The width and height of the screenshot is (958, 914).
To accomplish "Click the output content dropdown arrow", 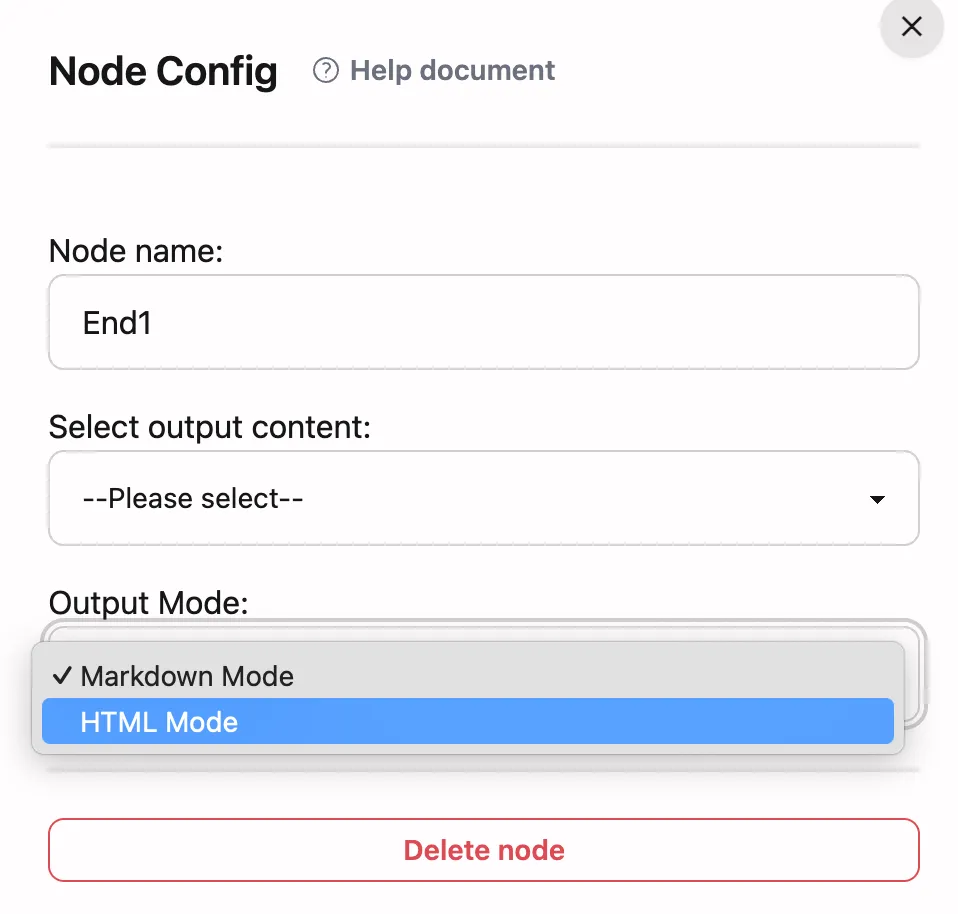I will pos(877,499).
